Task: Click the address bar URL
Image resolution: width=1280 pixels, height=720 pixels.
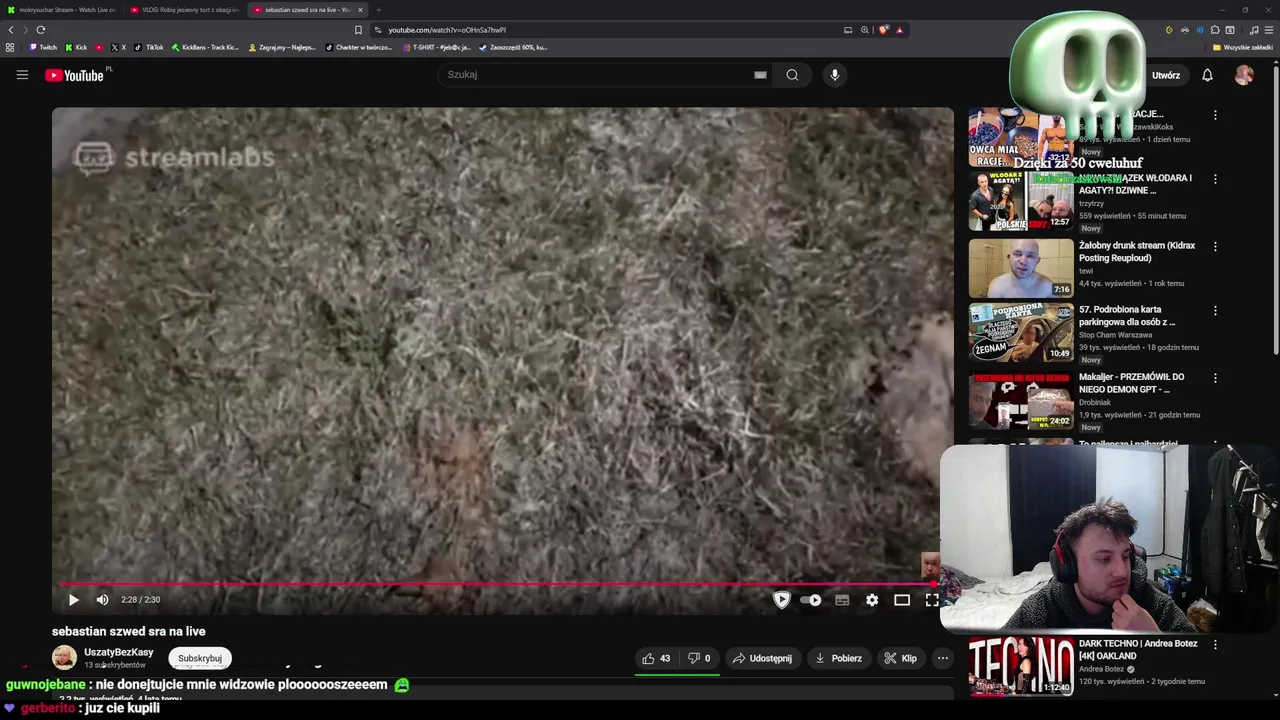Action: pyautogui.click(x=447, y=30)
